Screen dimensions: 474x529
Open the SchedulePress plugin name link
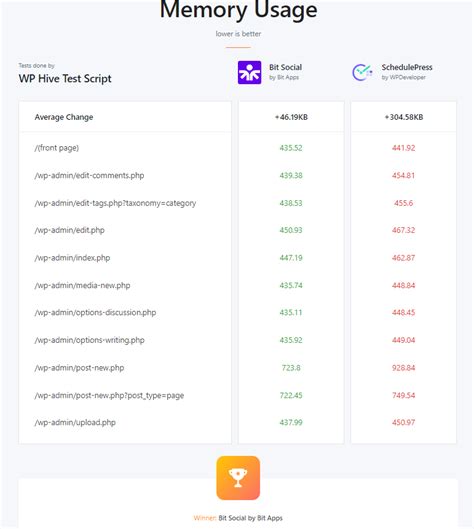407,67
